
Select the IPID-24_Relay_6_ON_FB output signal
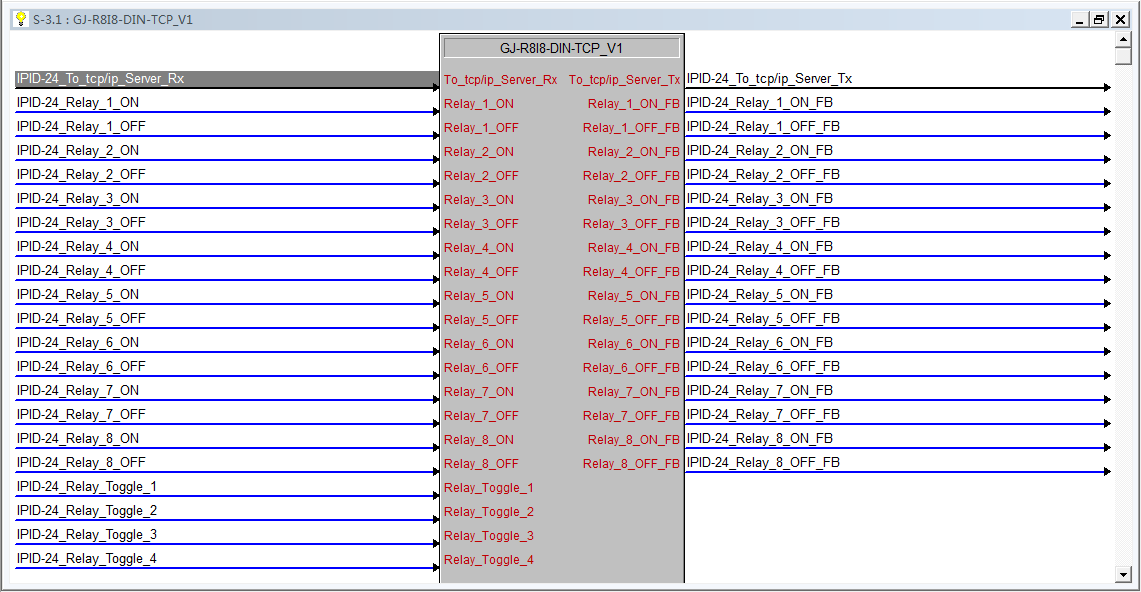pyautogui.click(x=897, y=343)
